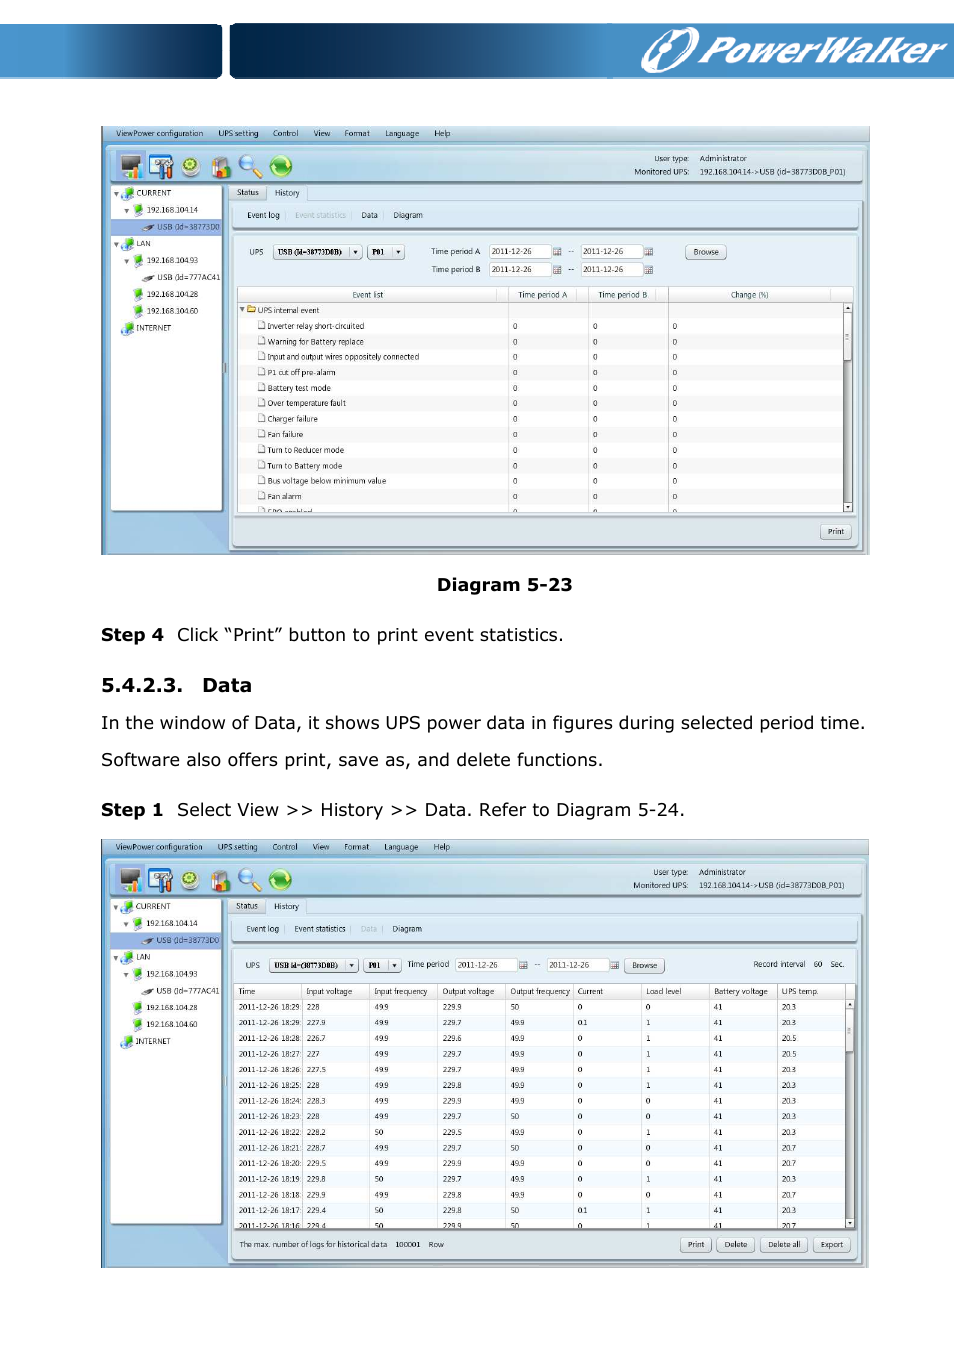
Task: Collapse 192.168.104.14 node in Diagram 5-24 tree
Action: pyautogui.click(x=126, y=924)
